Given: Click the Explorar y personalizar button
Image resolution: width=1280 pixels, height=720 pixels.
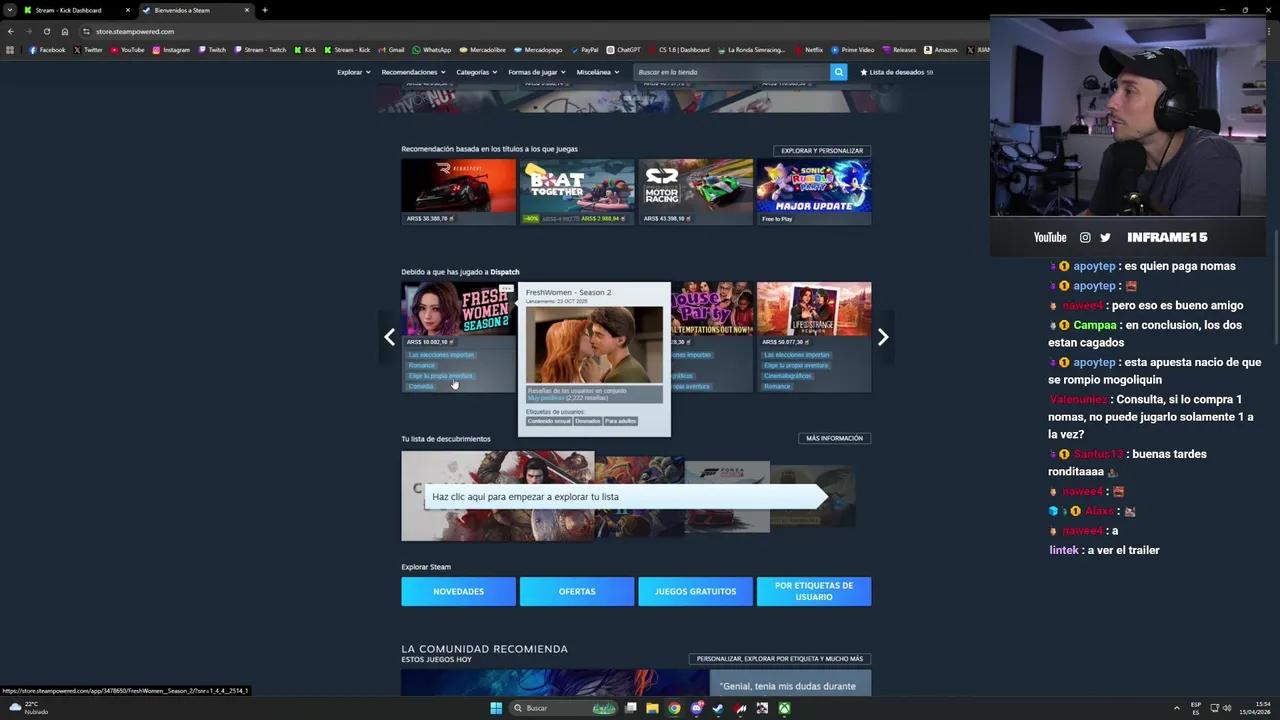Looking at the screenshot, I should 822,150.
